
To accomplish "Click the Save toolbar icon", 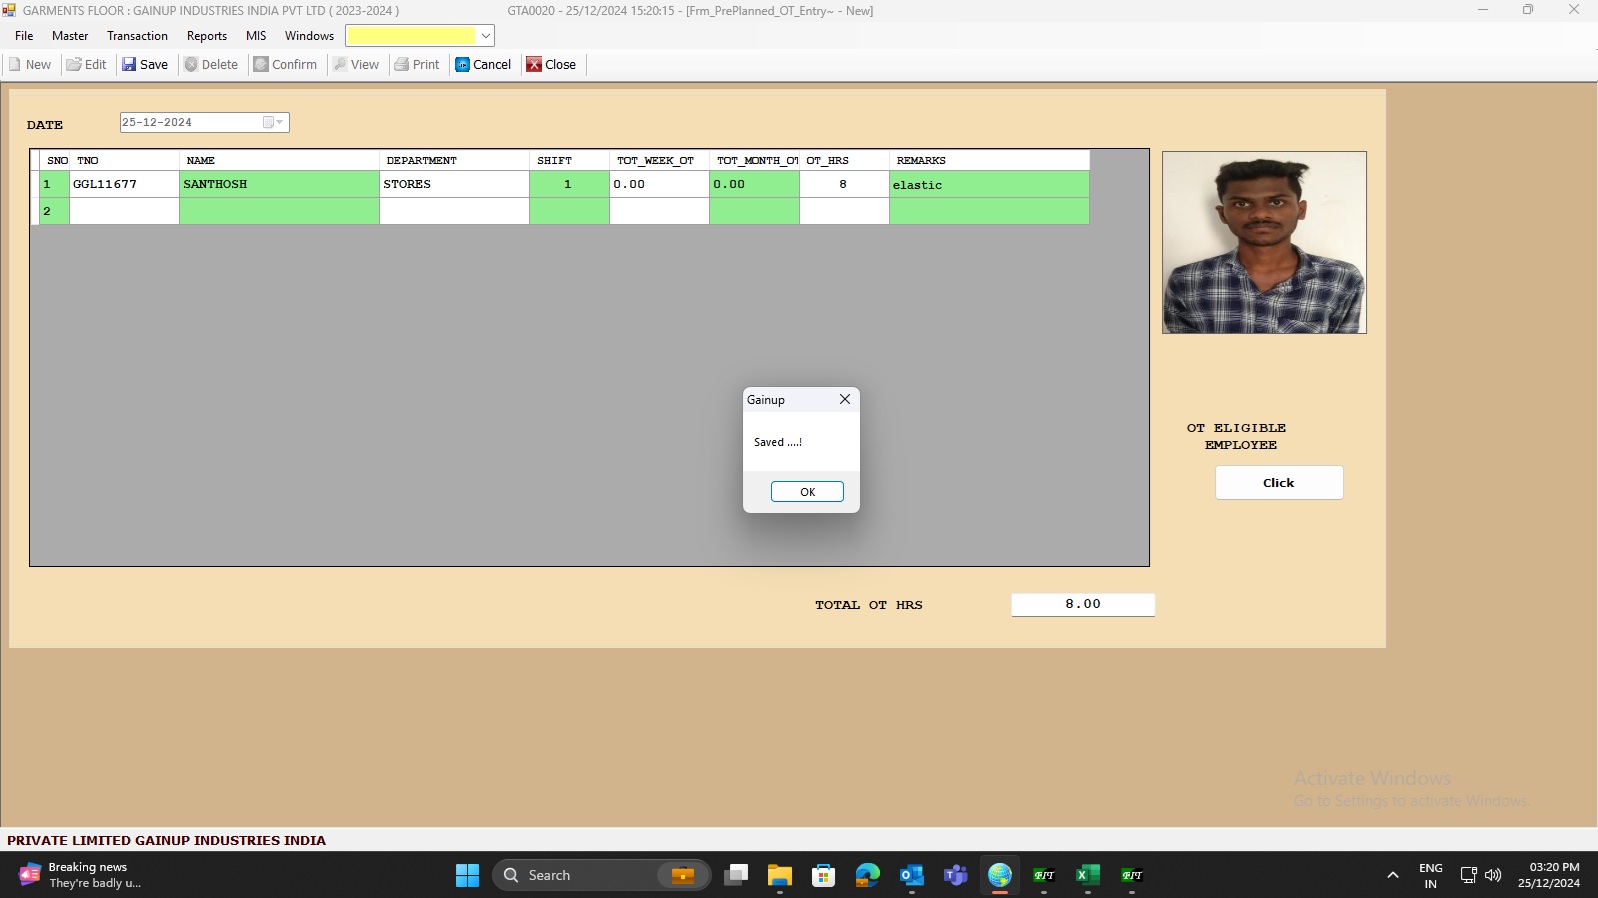I will [129, 65].
